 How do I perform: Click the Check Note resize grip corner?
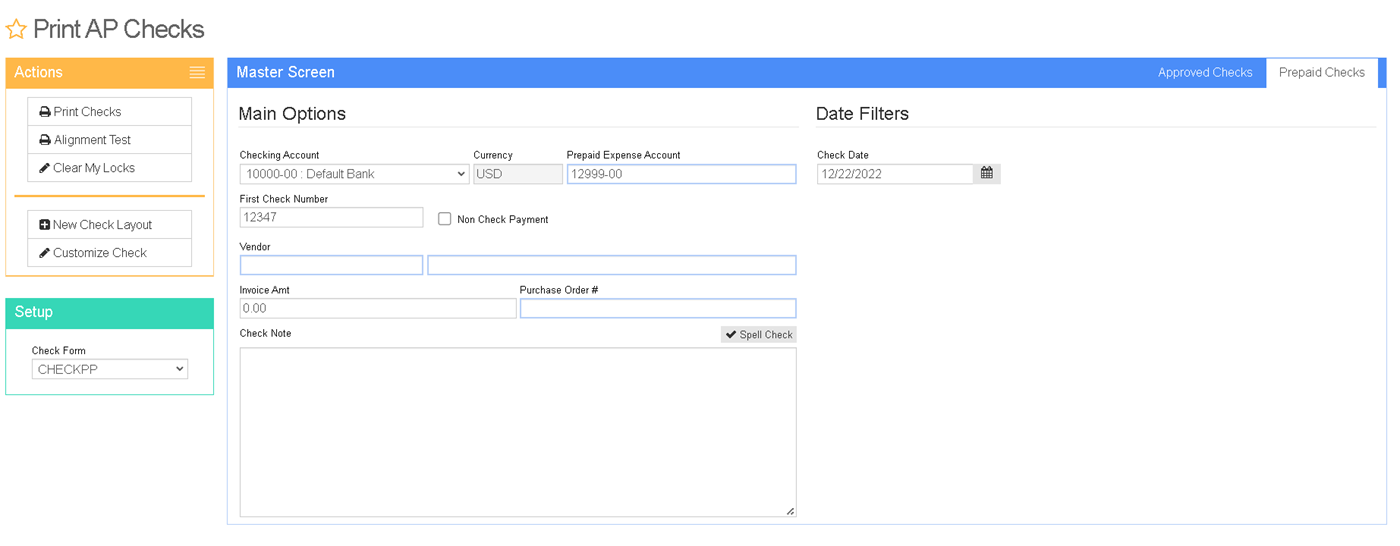[790, 511]
